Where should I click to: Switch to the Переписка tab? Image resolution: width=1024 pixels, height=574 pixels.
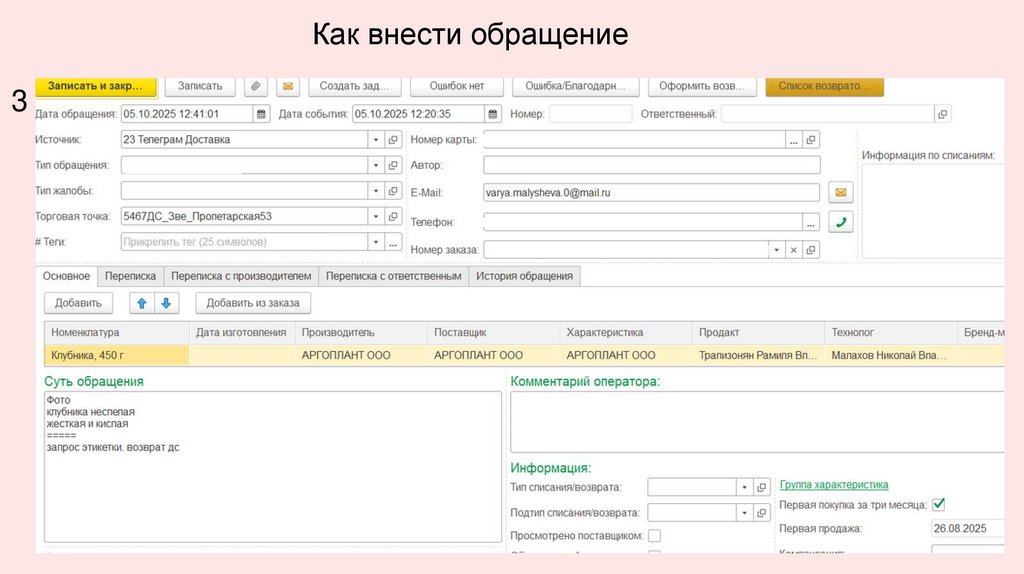[130, 276]
